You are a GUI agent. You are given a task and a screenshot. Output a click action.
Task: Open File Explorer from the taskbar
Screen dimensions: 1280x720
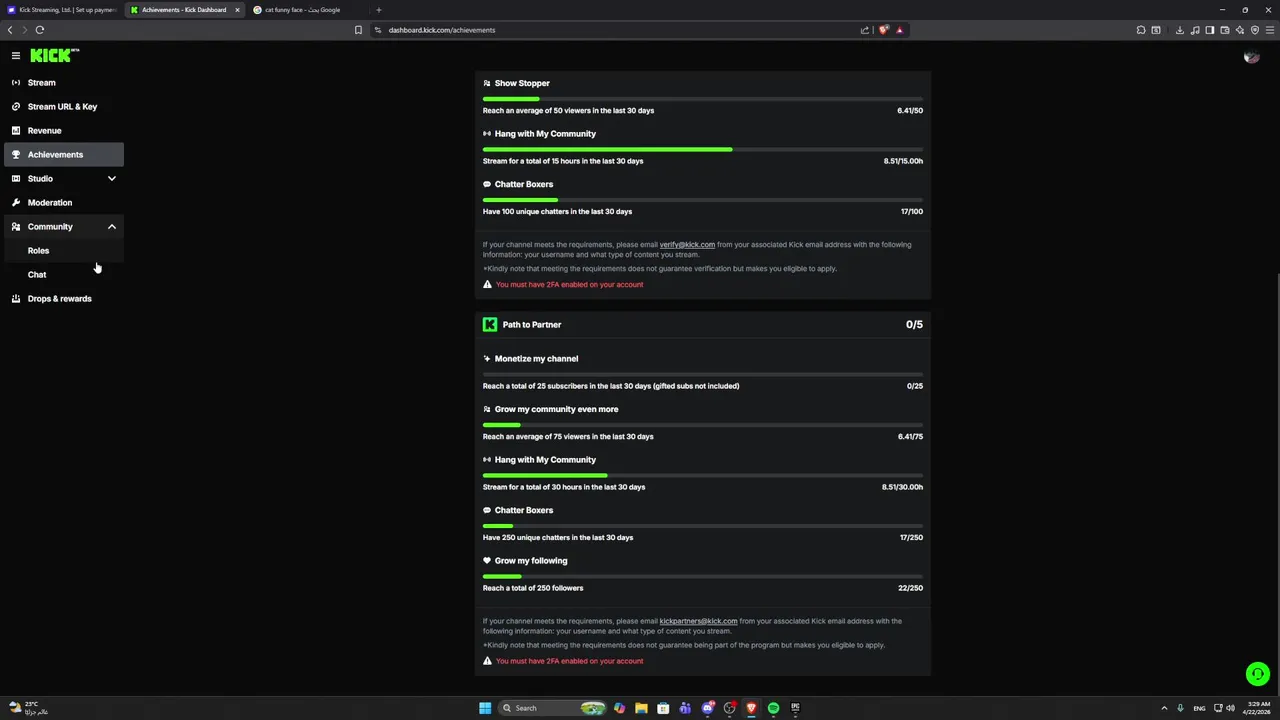pyautogui.click(x=641, y=708)
